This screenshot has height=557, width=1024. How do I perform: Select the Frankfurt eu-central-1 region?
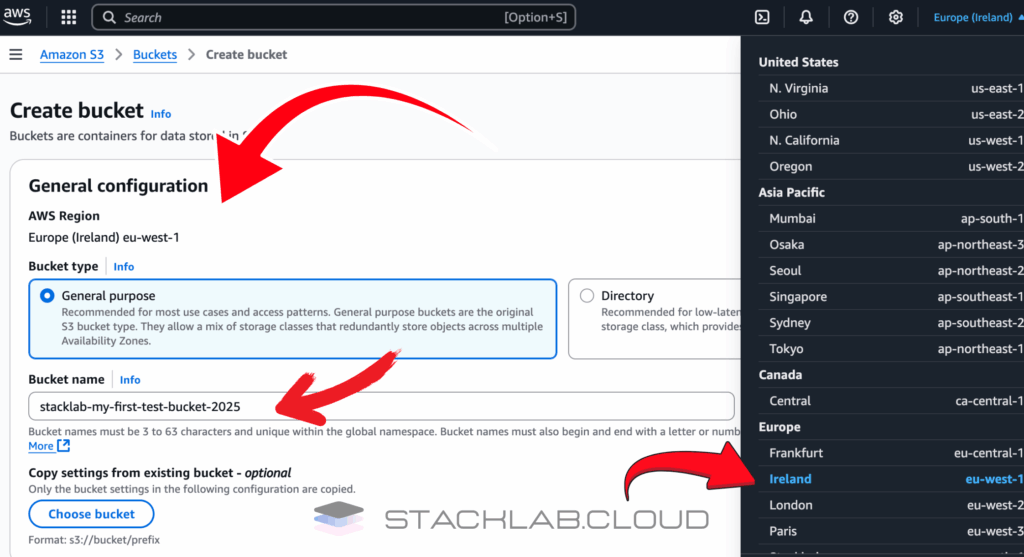891,453
